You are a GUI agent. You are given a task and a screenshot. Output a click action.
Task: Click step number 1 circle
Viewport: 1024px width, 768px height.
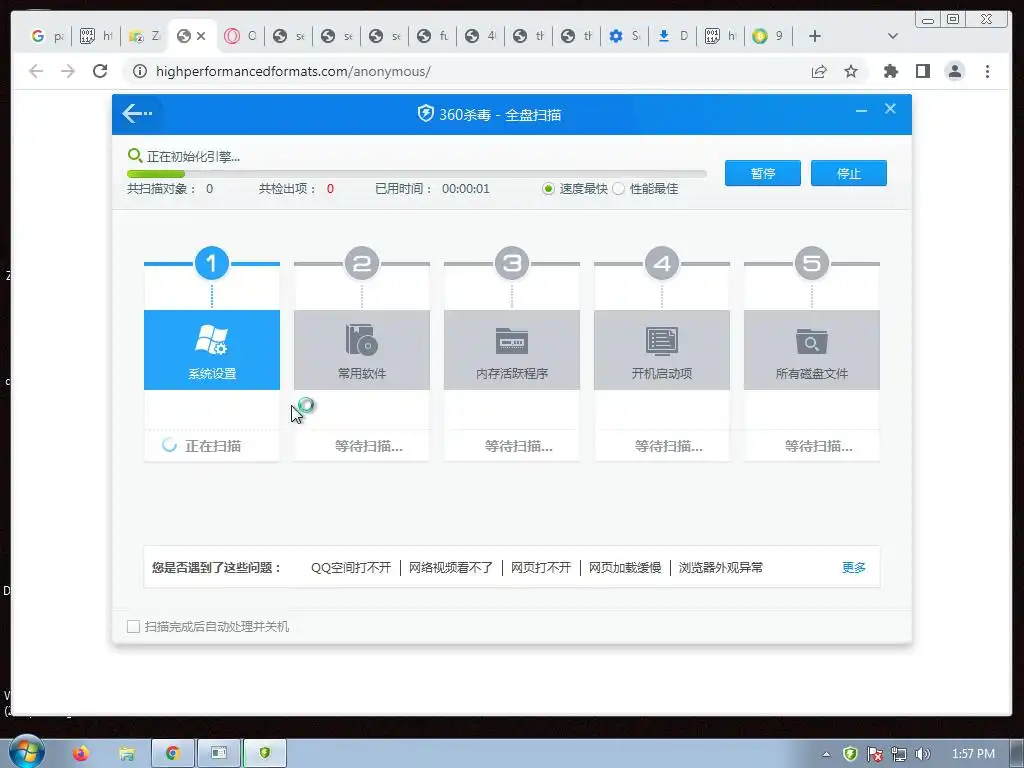point(212,263)
